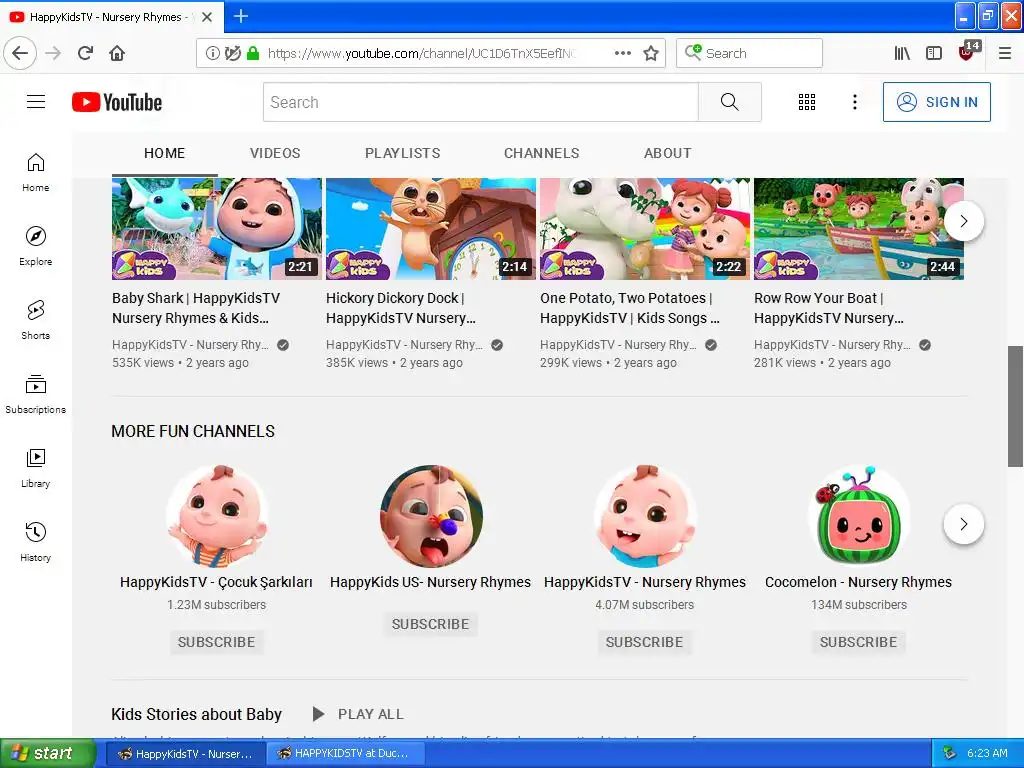Screen dimensions: 1024x768
Task: Switch to the PLAYLISTS channel tab
Action: click(x=402, y=153)
